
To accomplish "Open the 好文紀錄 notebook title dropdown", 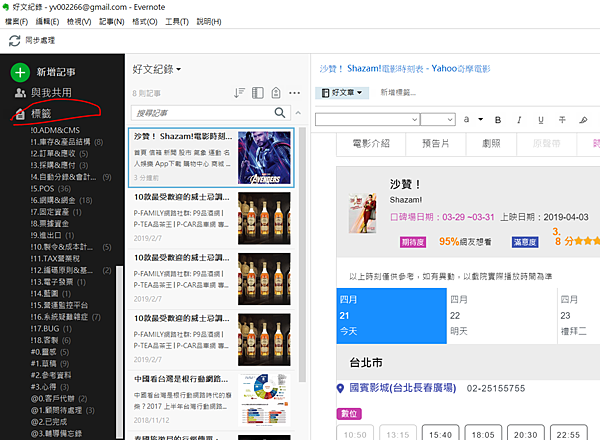I will [157, 69].
